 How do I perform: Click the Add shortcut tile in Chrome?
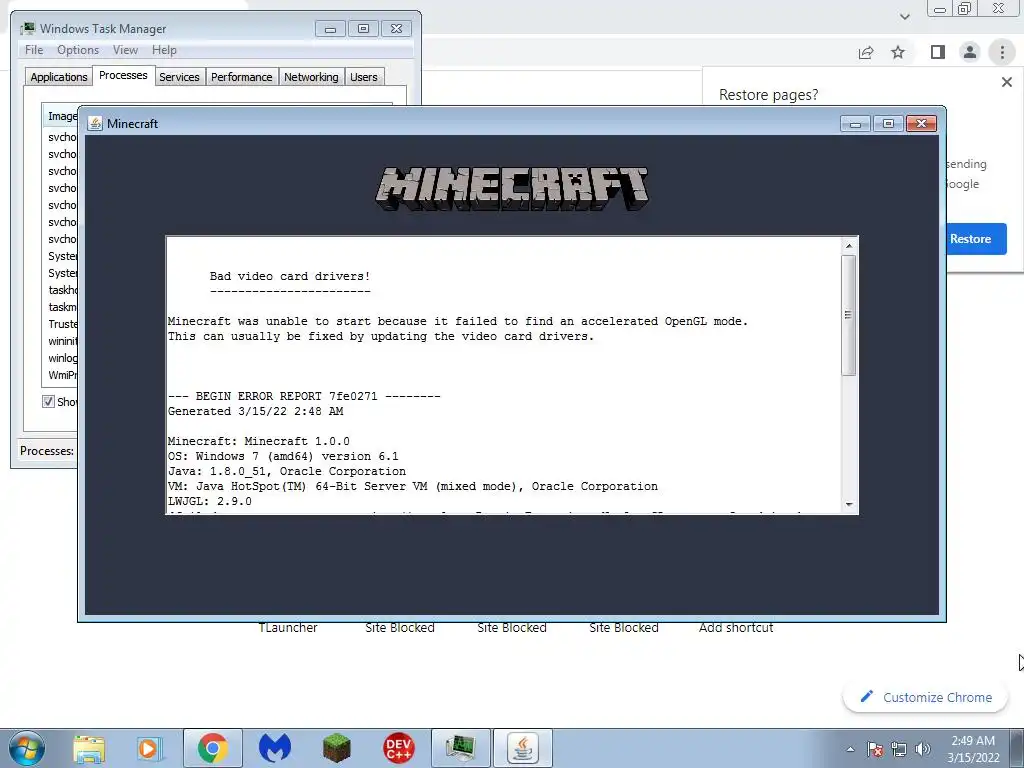click(736, 628)
